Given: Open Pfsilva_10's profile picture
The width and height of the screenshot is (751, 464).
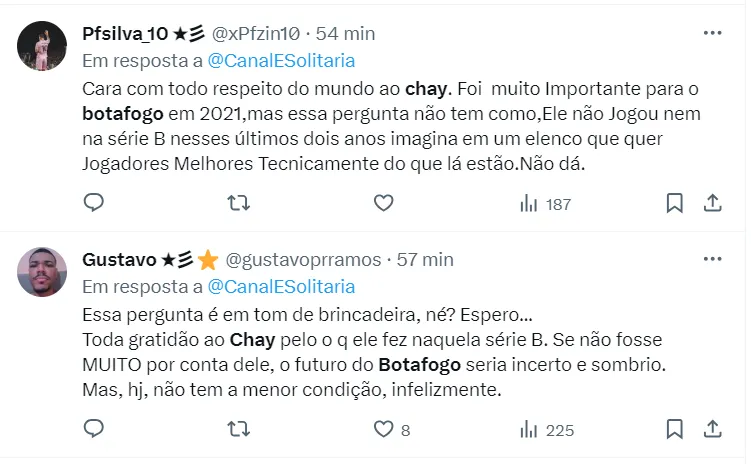Looking at the screenshot, I should tap(43, 45).
